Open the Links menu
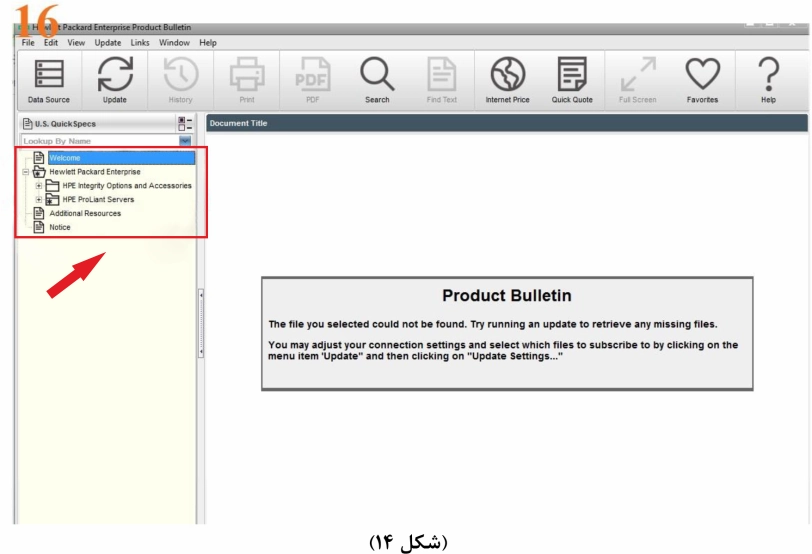The height and width of the screenshot is (554, 812). point(140,43)
